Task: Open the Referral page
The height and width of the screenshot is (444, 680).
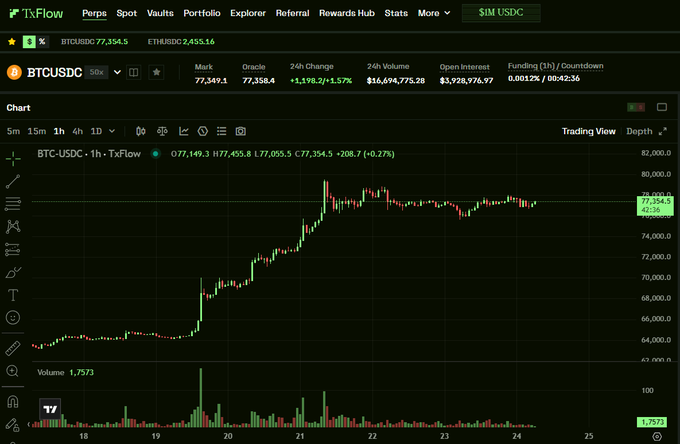Action: pyautogui.click(x=293, y=13)
